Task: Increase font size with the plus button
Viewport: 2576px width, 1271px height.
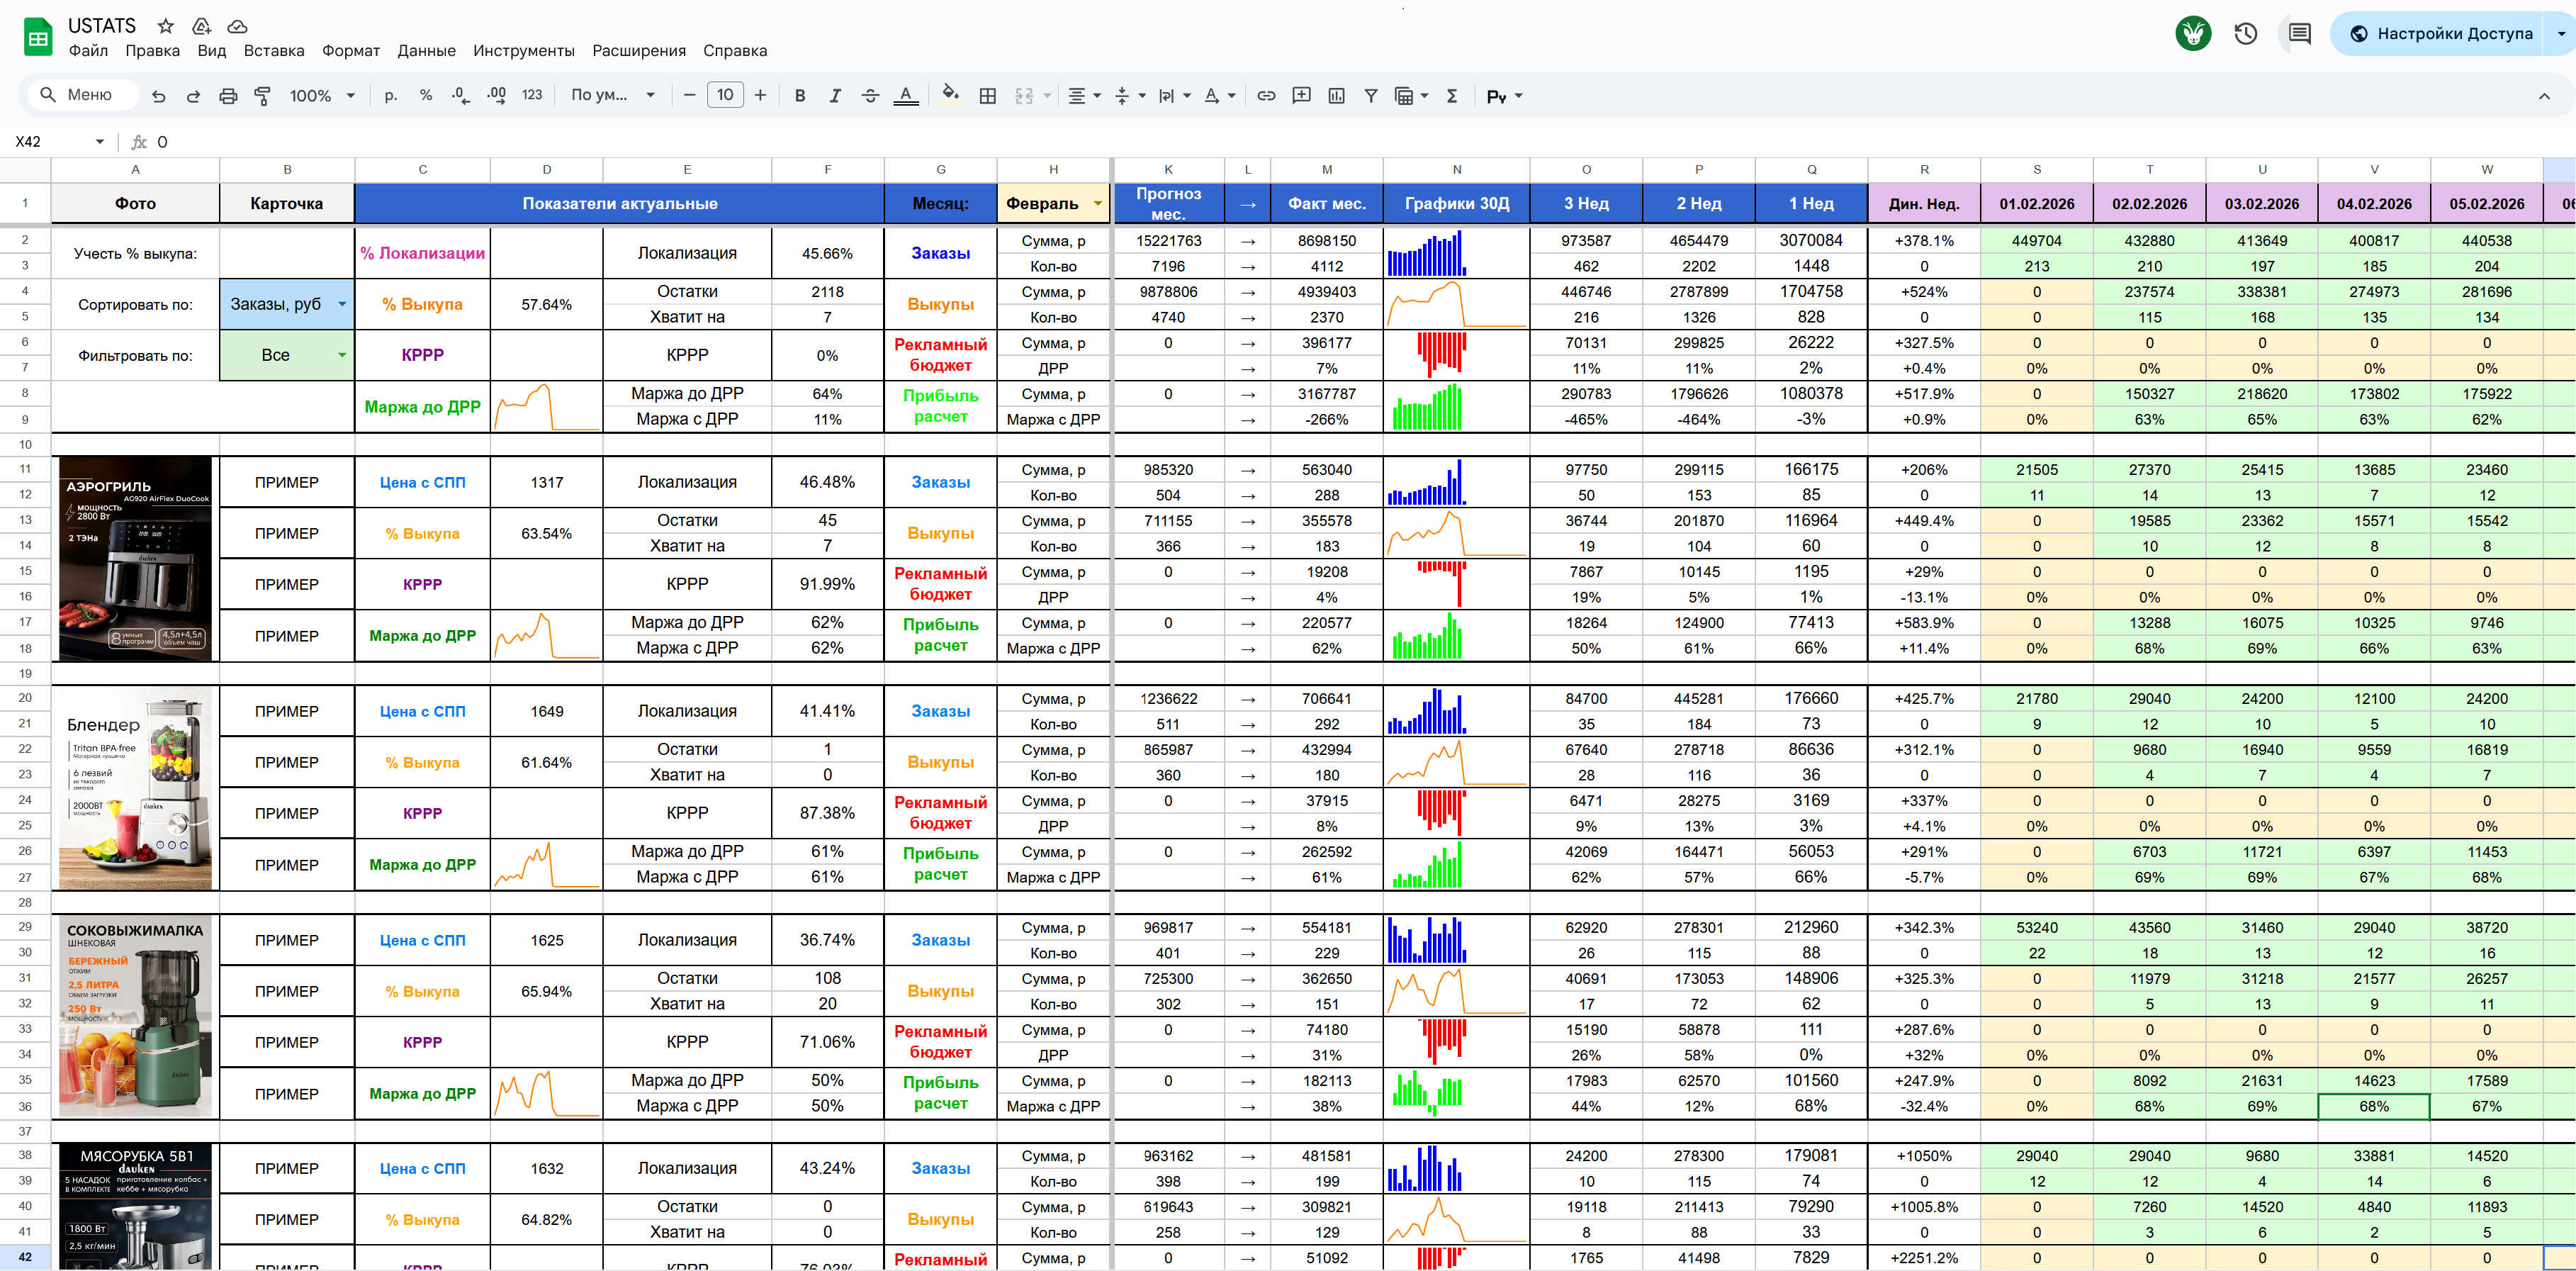Action: pos(760,96)
